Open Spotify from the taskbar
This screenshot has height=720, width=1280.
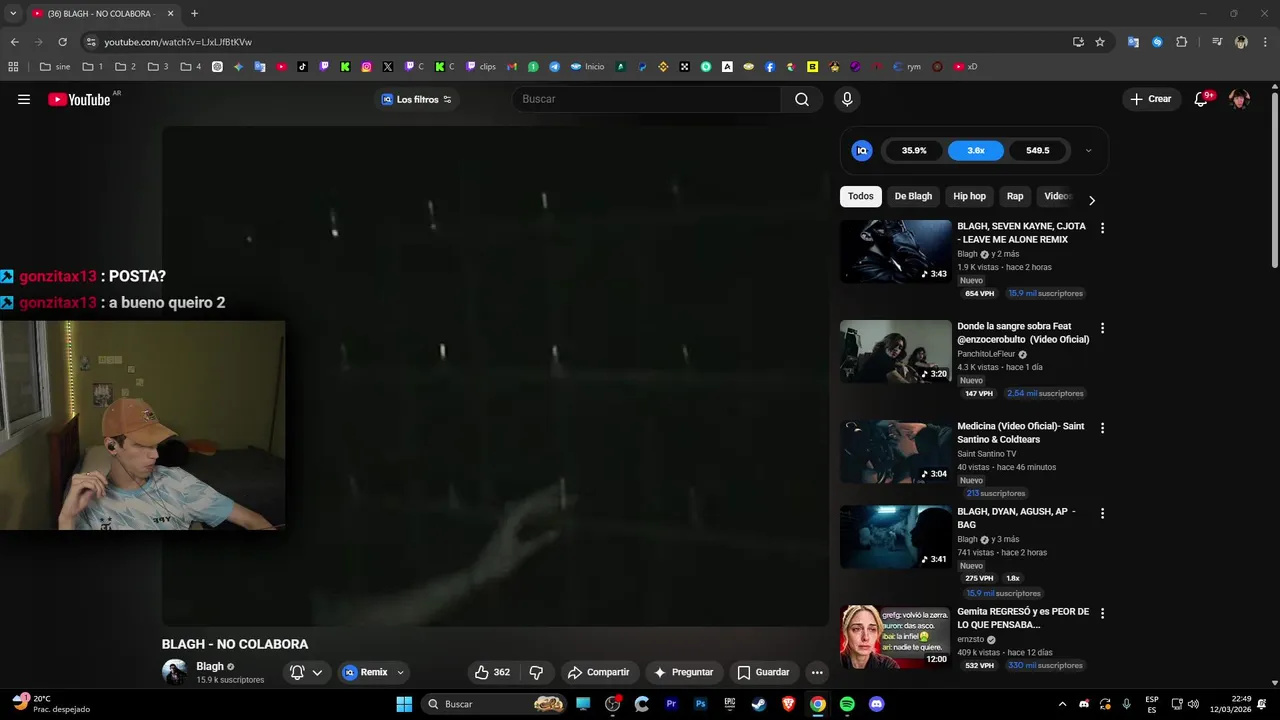847,704
